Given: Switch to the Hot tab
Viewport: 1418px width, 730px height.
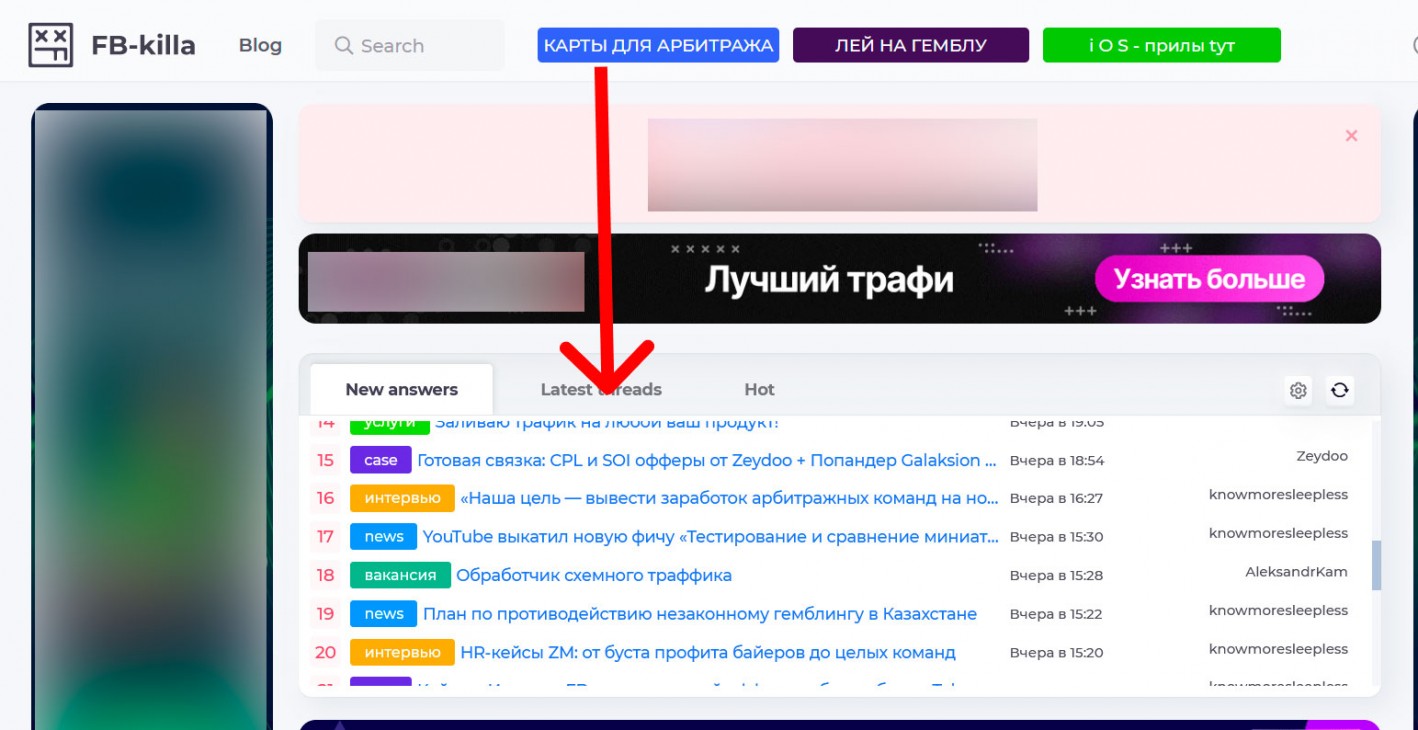Looking at the screenshot, I should coord(759,389).
